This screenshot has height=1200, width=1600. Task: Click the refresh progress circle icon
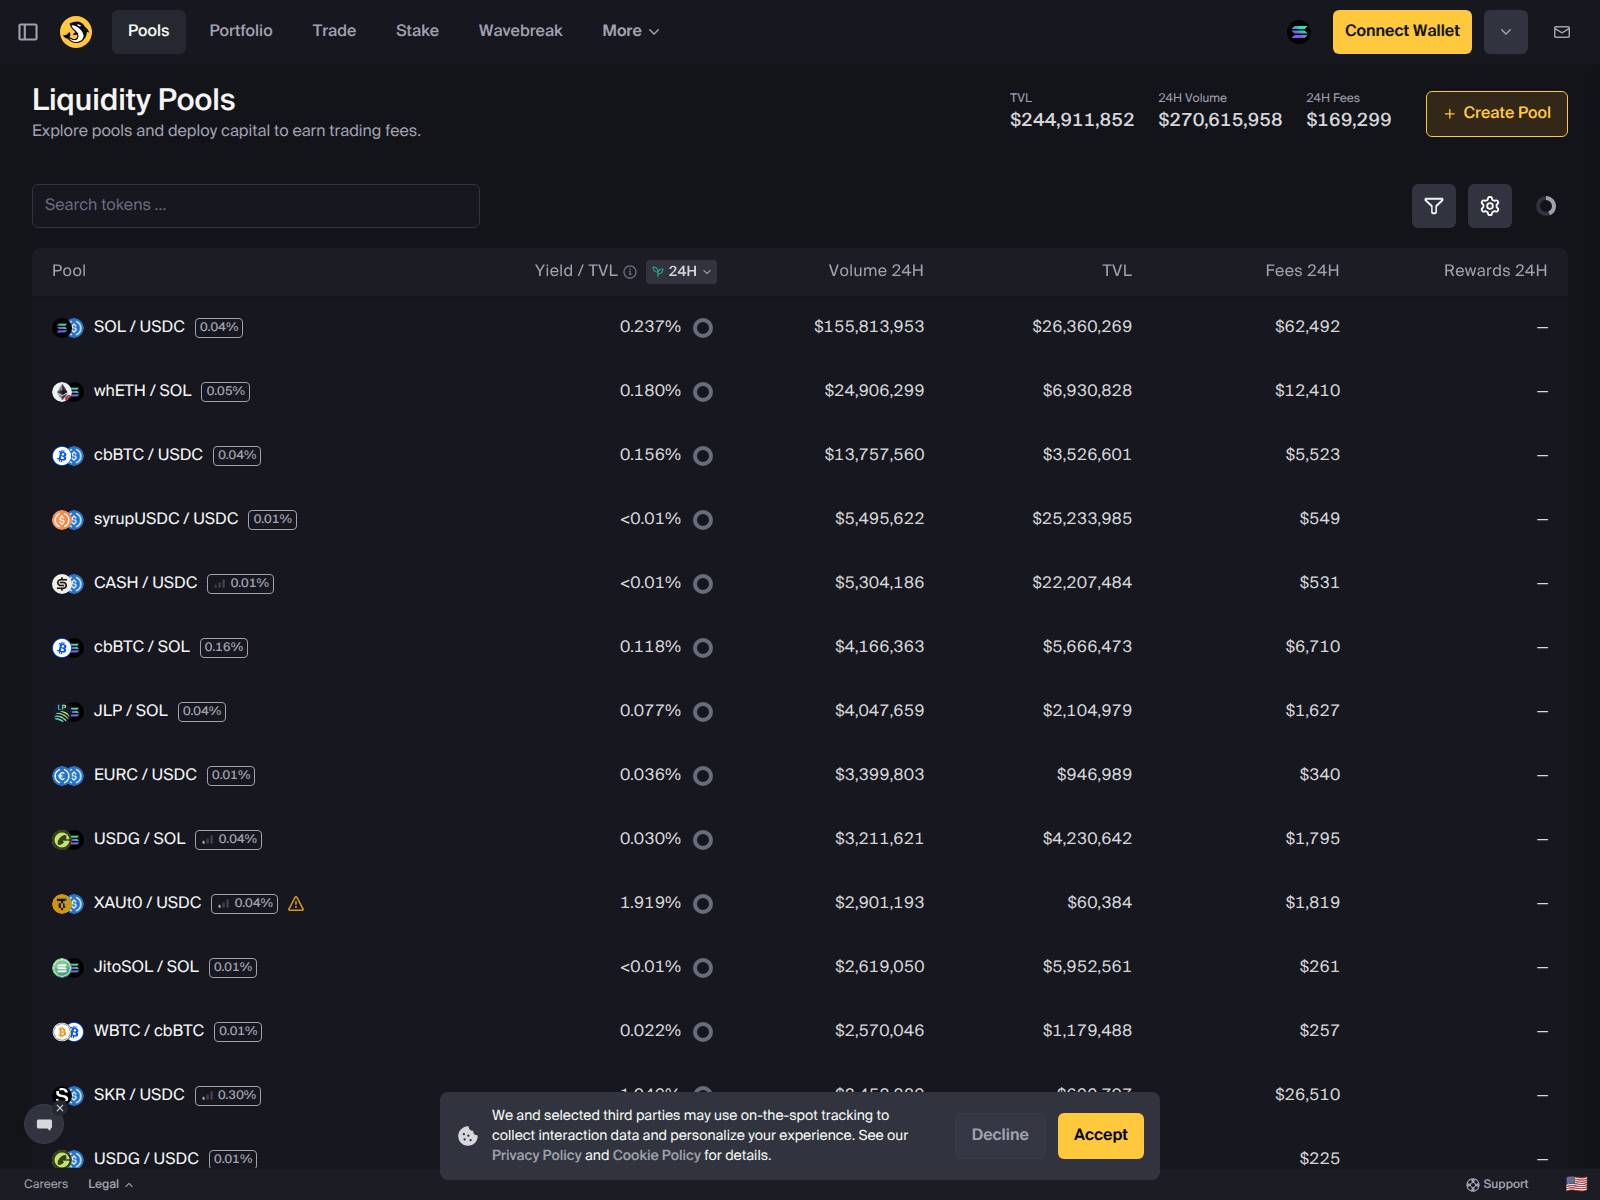pyautogui.click(x=1546, y=206)
